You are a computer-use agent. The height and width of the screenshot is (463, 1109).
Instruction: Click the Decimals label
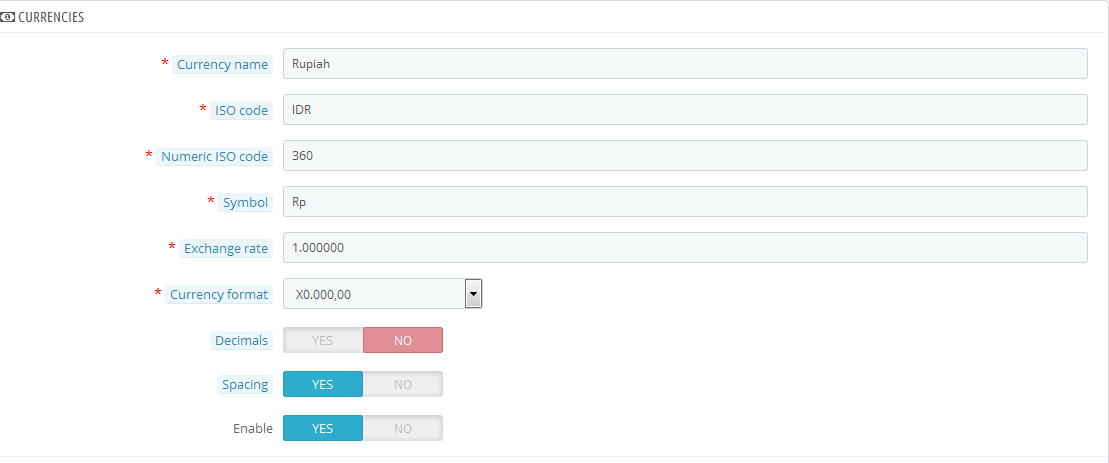point(241,340)
